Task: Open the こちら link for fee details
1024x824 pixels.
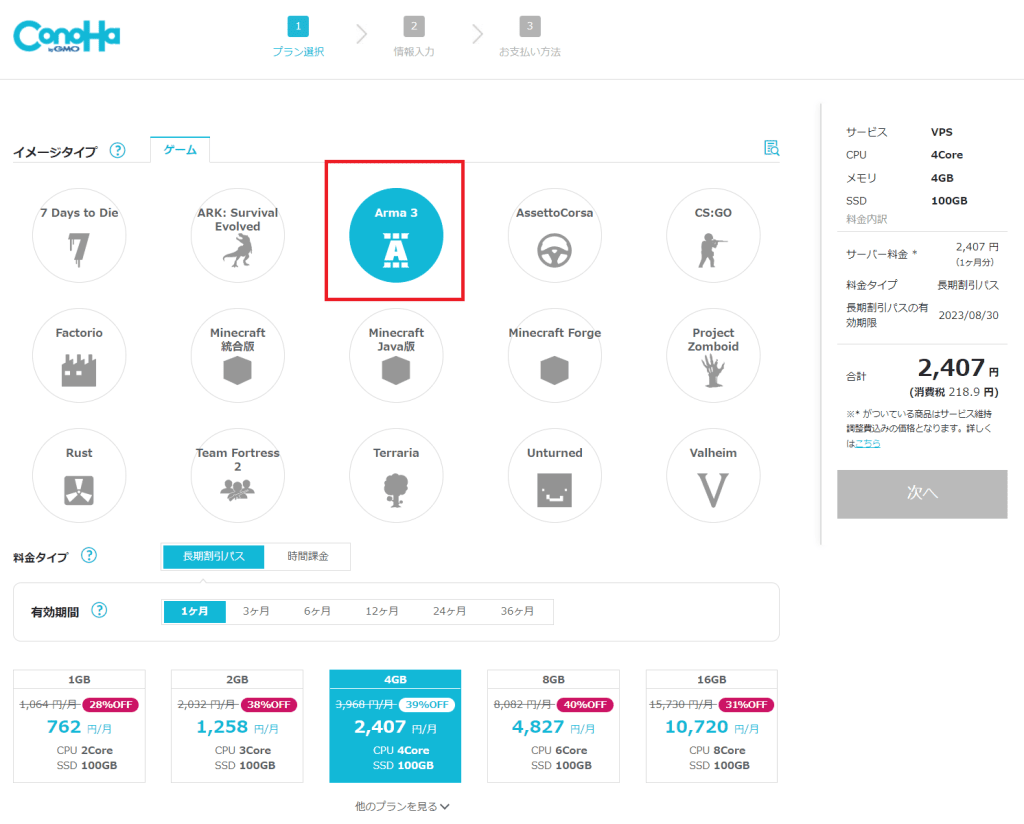Action: (868, 443)
